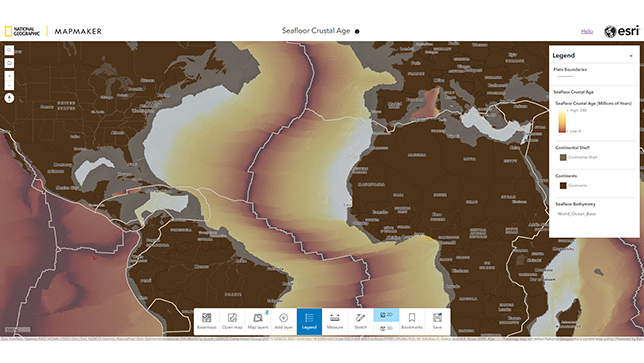Select the crustal age color ramp
644x363 pixels.
pyautogui.click(x=562, y=121)
